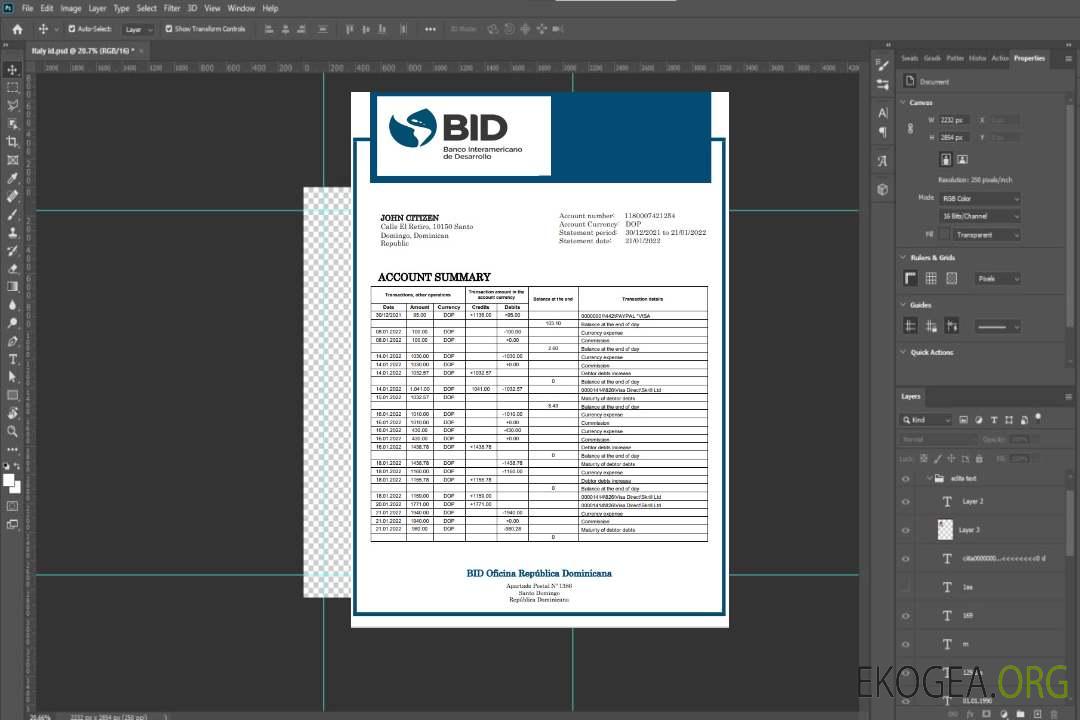
Task: Select the Gradient tool
Action: [x=12, y=287]
